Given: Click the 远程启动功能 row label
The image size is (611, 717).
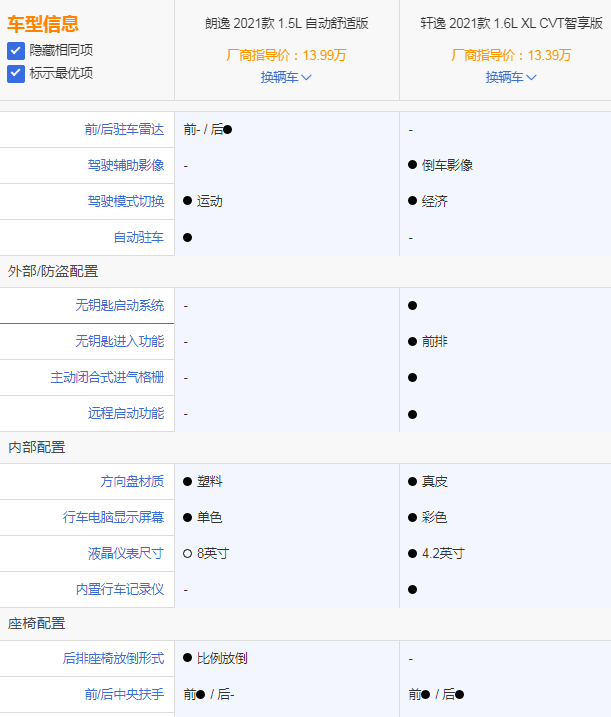Looking at the screenshot, I should [126, 414].
